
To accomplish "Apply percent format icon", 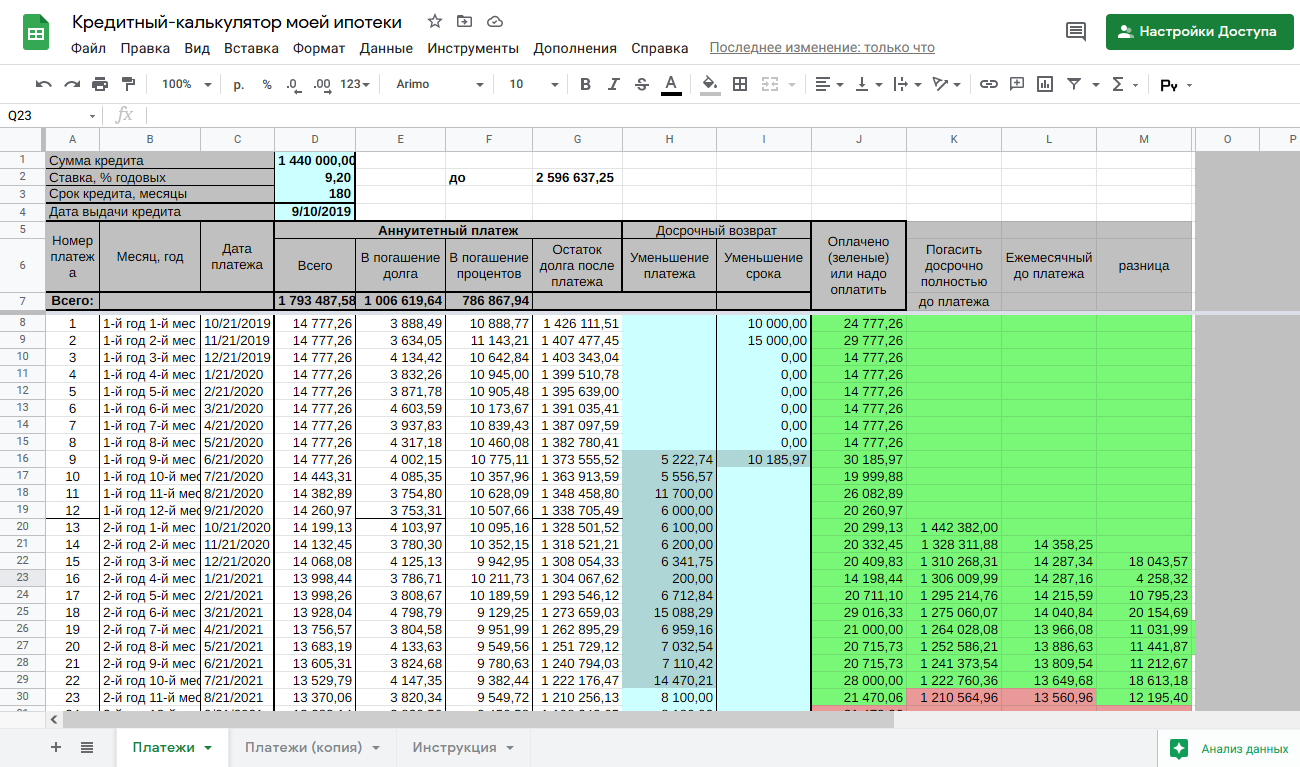I will coord(267,84).
